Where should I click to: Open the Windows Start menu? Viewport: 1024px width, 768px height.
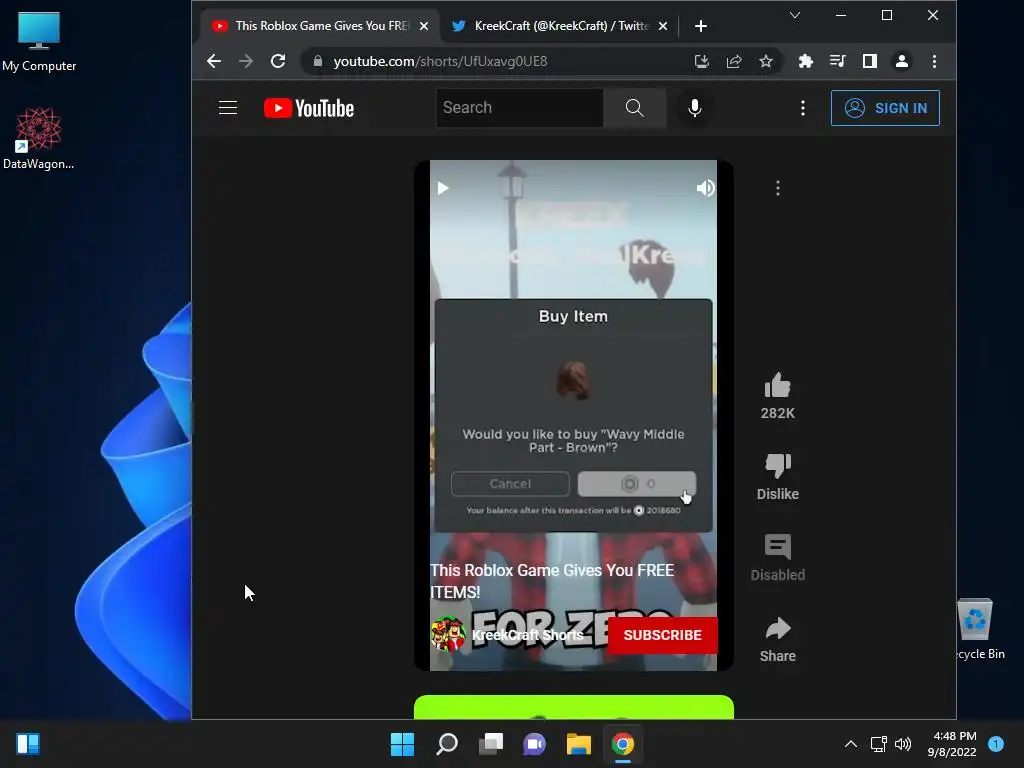pyautogui.click(x=402, y=744)
